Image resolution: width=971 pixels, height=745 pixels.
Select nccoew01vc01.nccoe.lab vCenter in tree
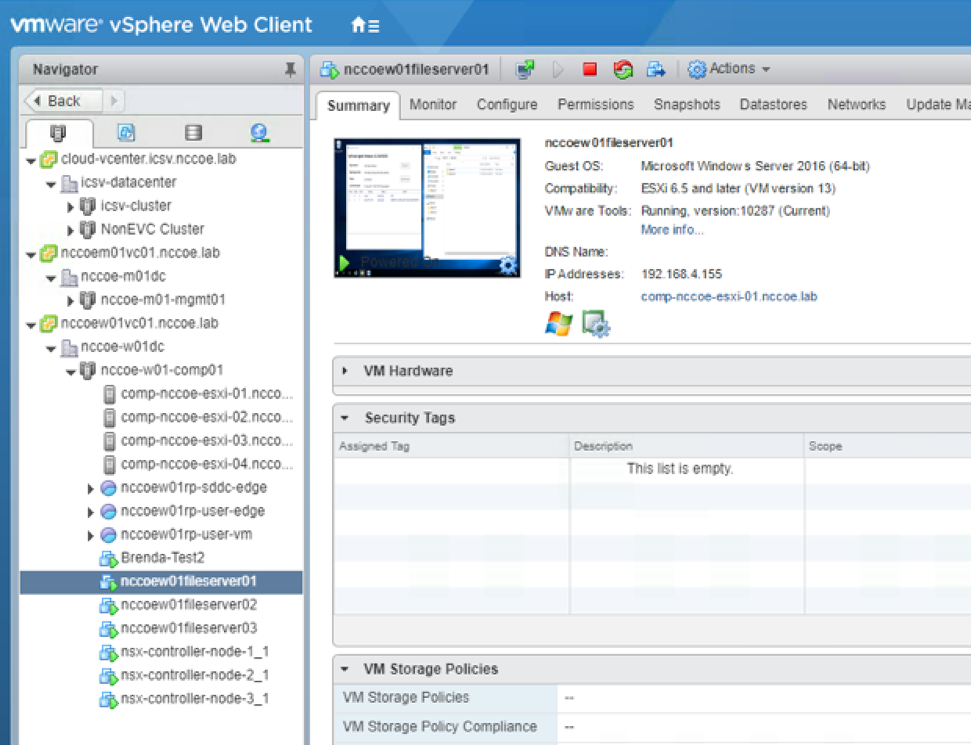[x=139, y=323]
